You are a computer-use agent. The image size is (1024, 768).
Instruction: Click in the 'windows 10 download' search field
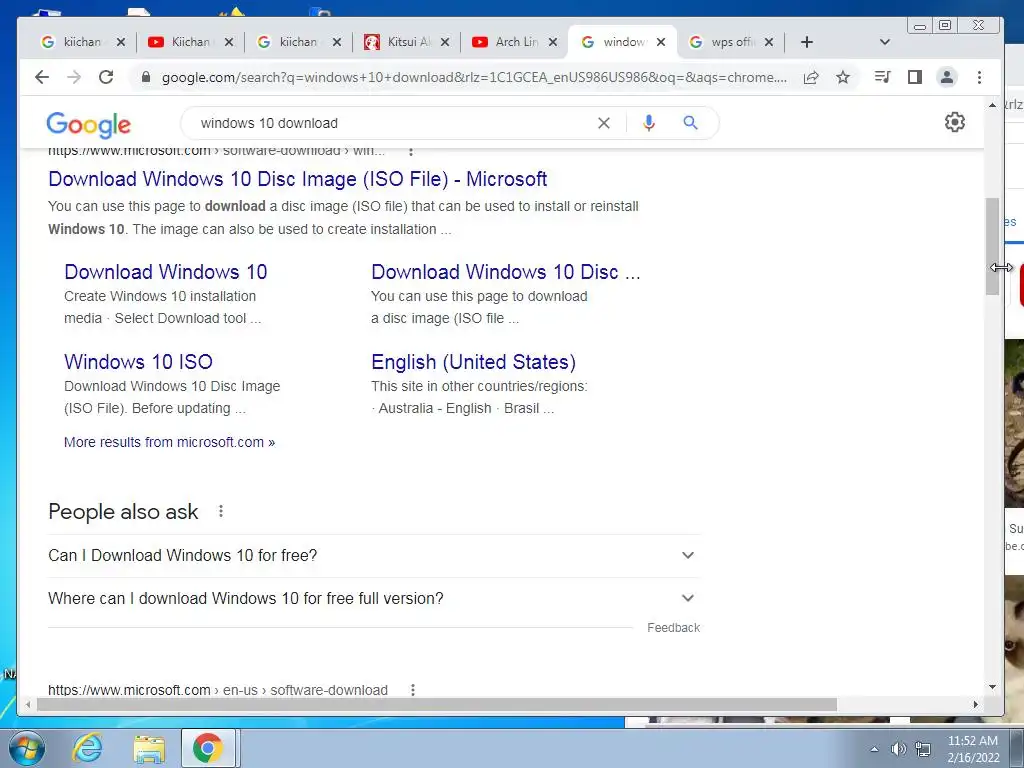point(392,123)
